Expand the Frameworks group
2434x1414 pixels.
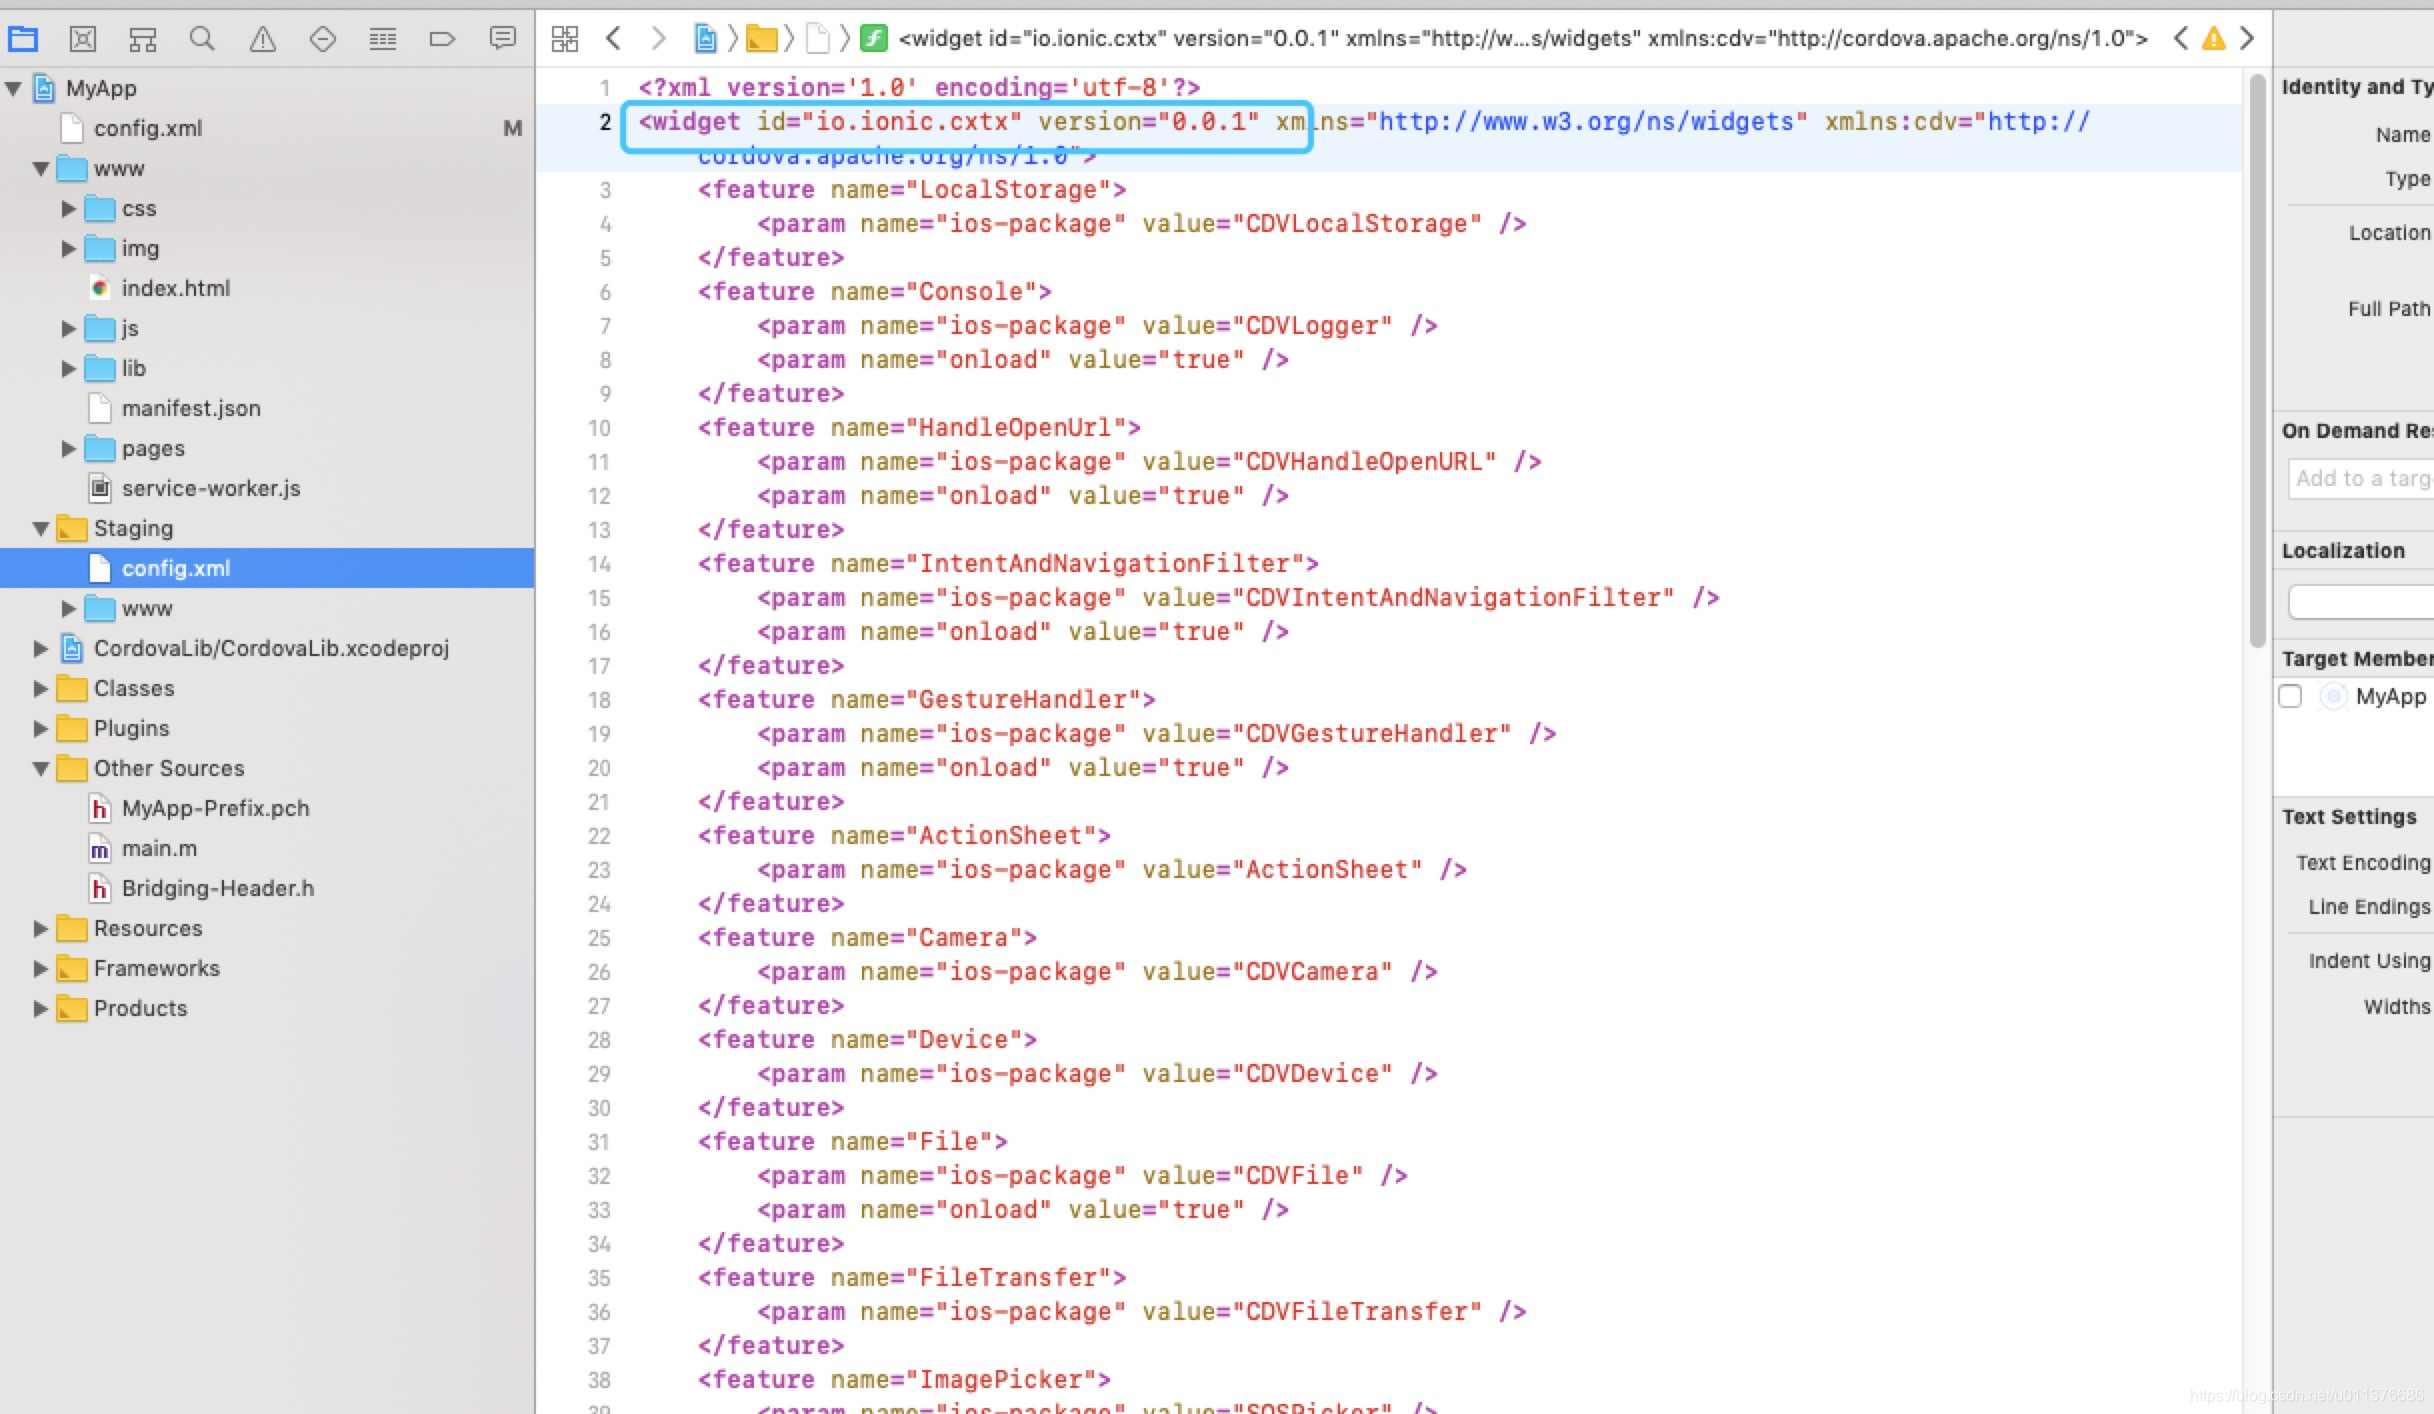pyautogui.click(x=41, y=968)
